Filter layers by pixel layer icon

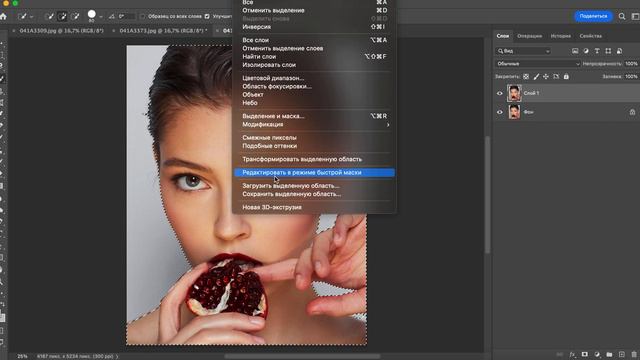click(575, 51)
